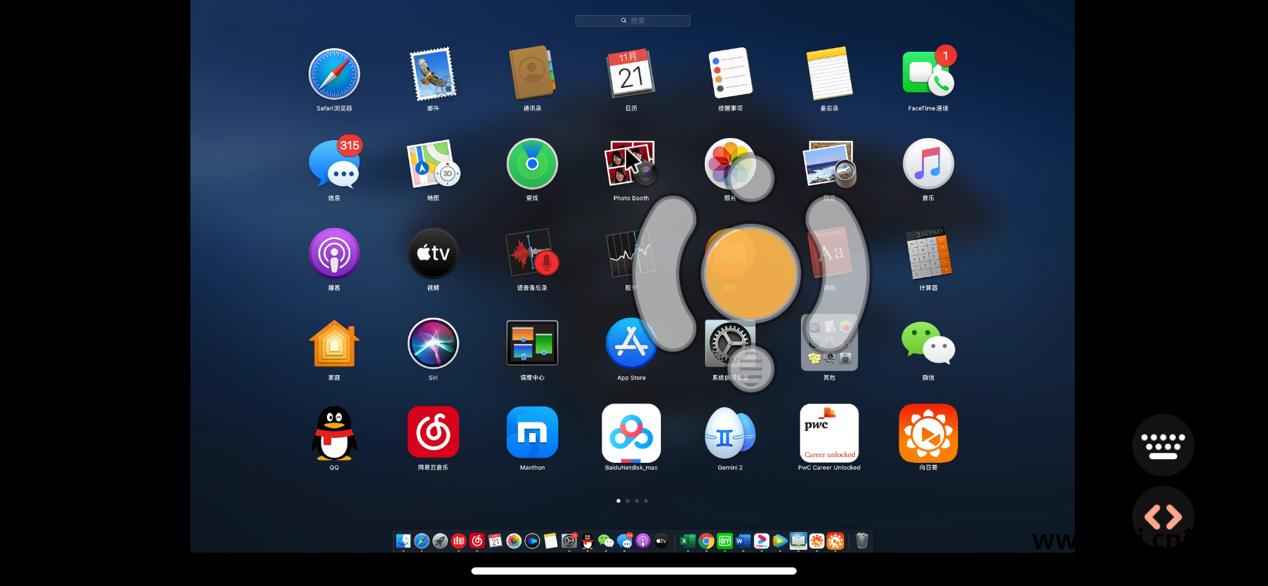
Task: Open the Contacts (通讯录) book icon
Action: tap(532, 73)
